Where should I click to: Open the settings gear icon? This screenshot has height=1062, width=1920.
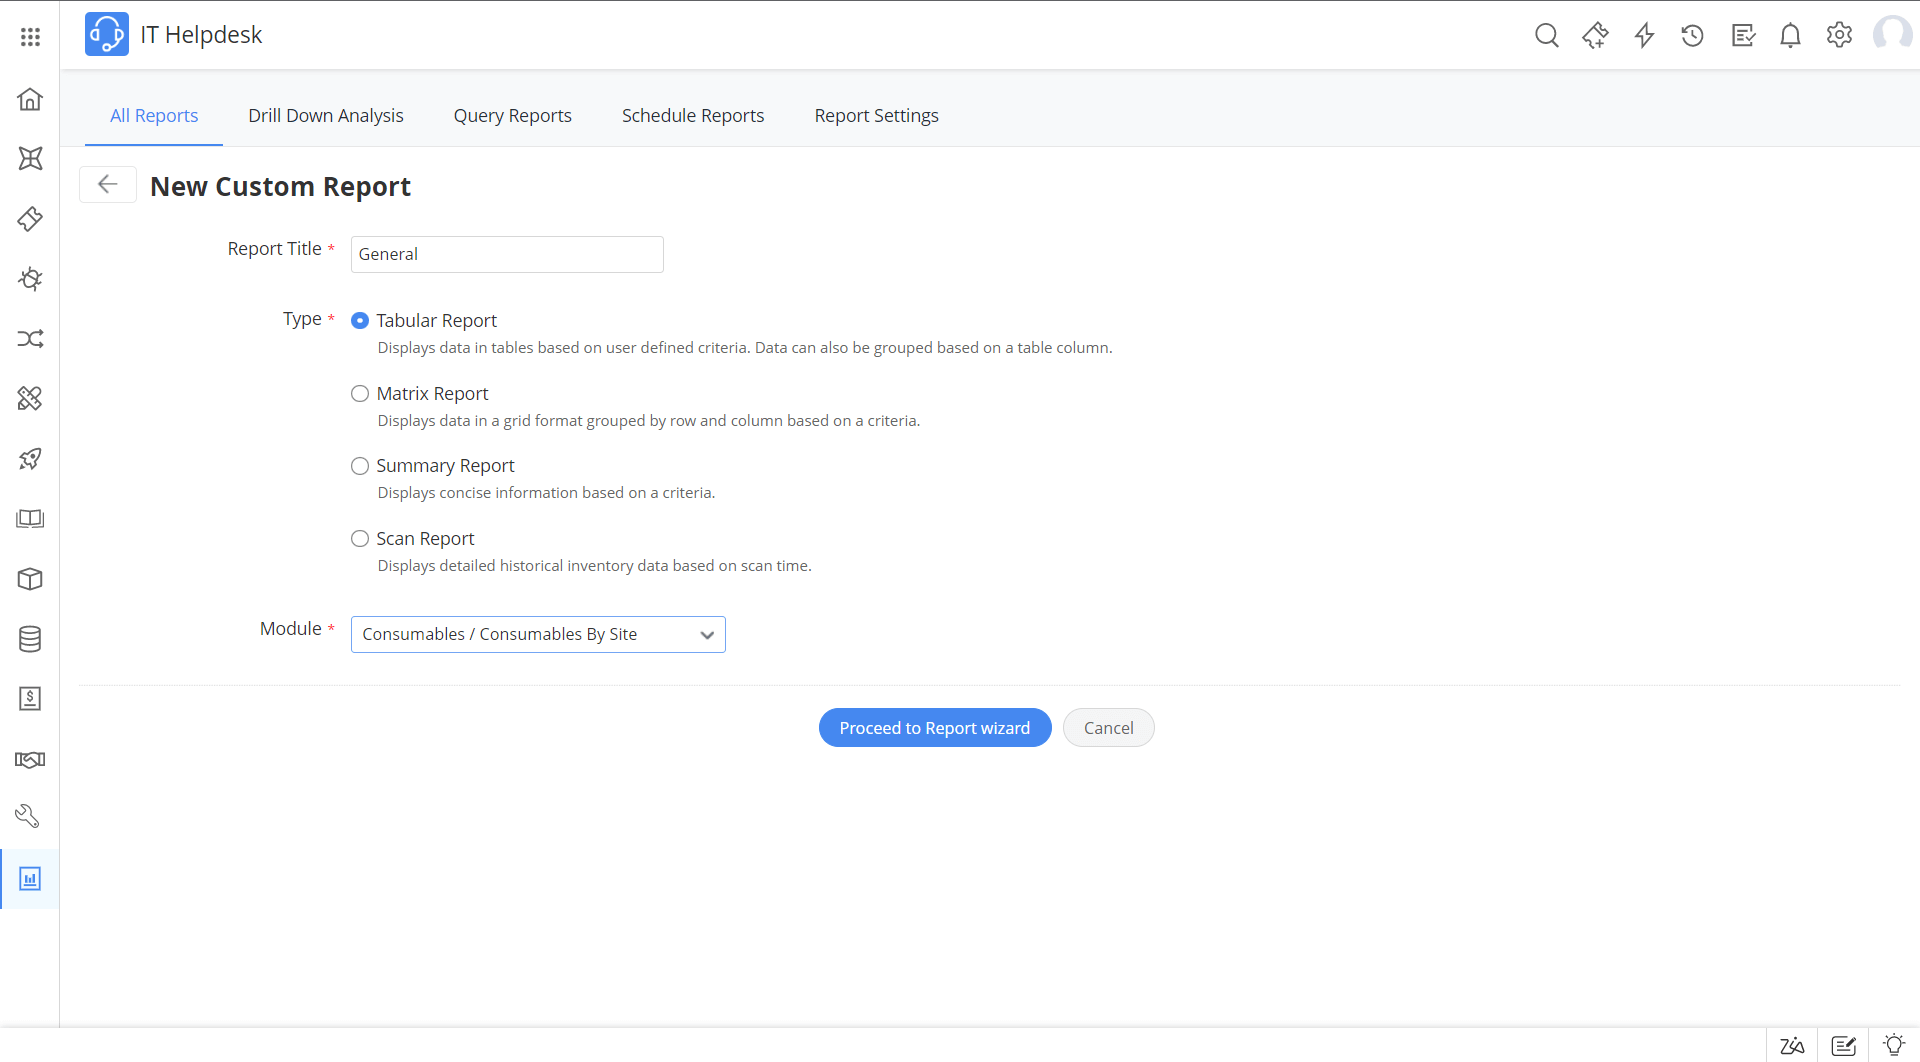click(x=1839, y=35)
